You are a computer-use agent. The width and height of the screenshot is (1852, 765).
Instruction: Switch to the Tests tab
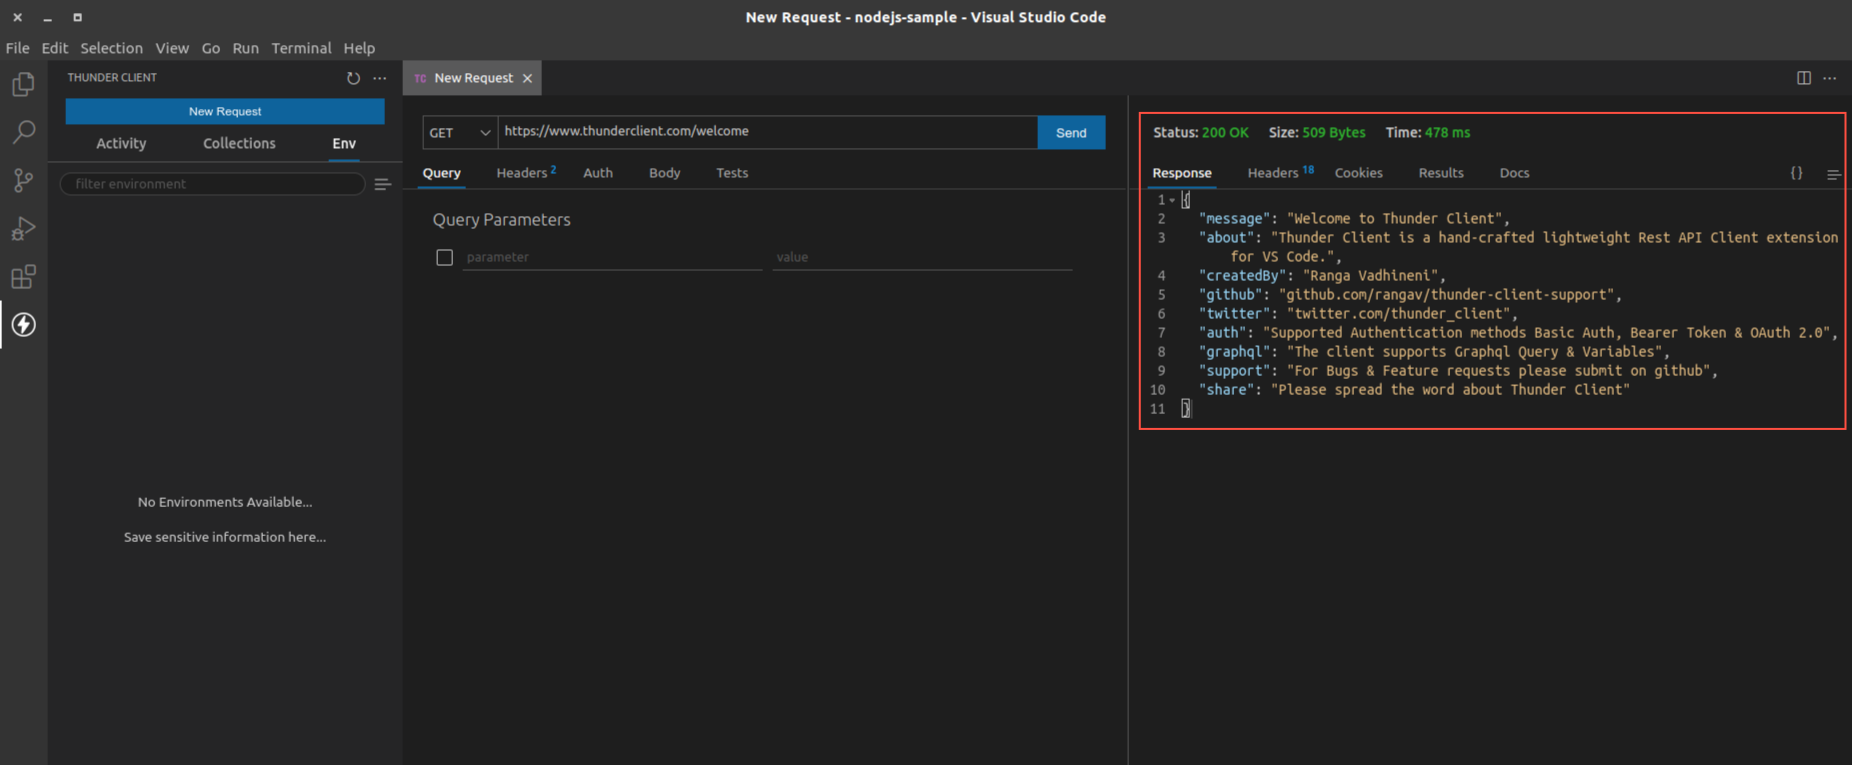(x=732, y=173)
